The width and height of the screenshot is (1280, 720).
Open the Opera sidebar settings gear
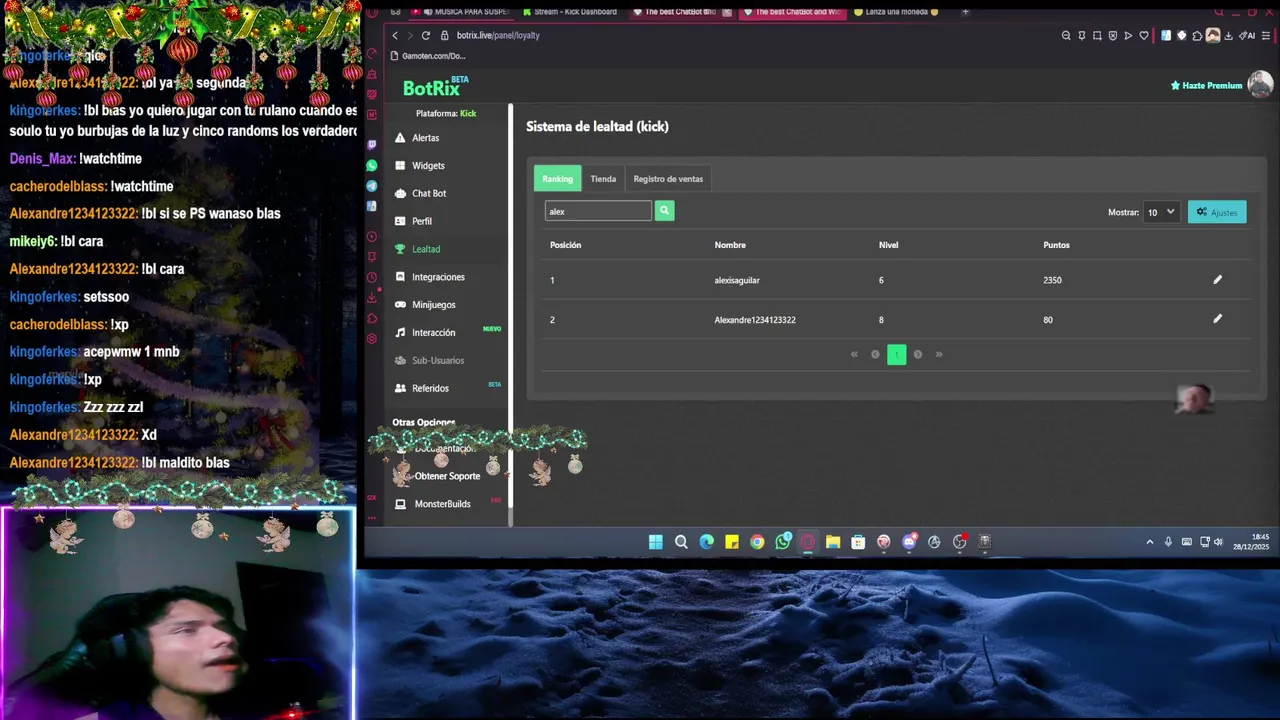click(372, 339)
